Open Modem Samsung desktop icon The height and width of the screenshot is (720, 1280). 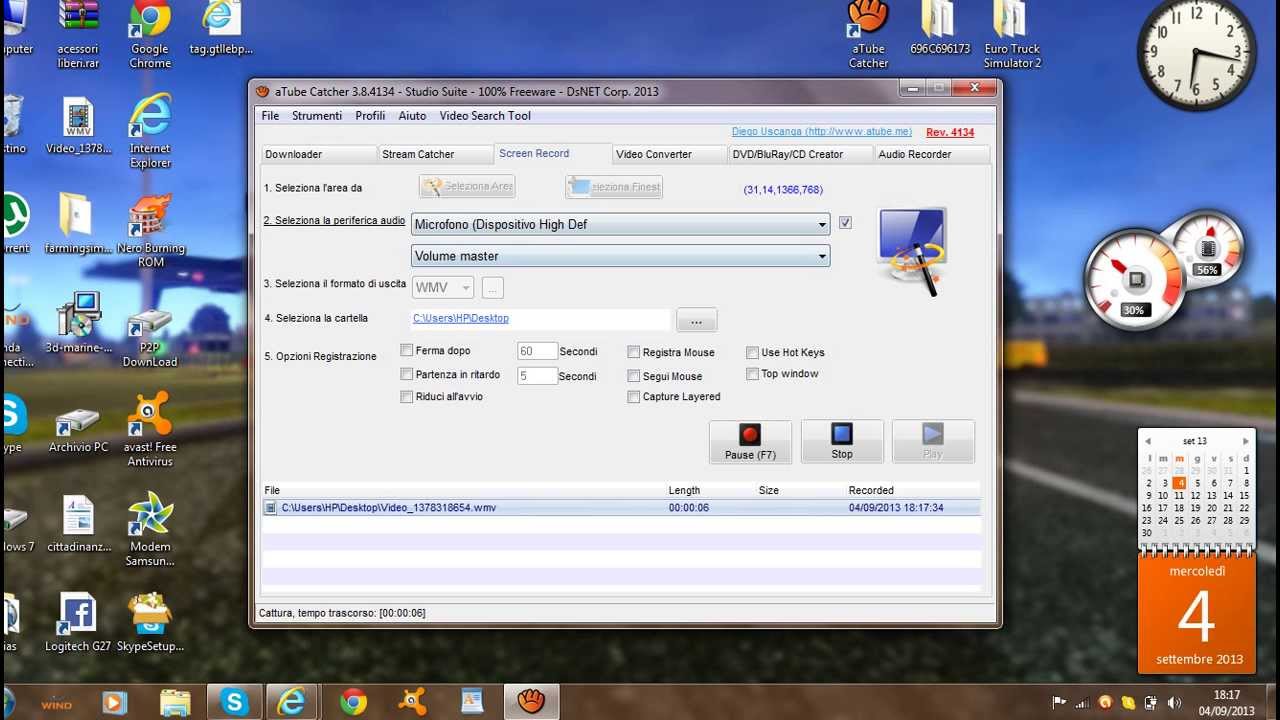point(150,530)
